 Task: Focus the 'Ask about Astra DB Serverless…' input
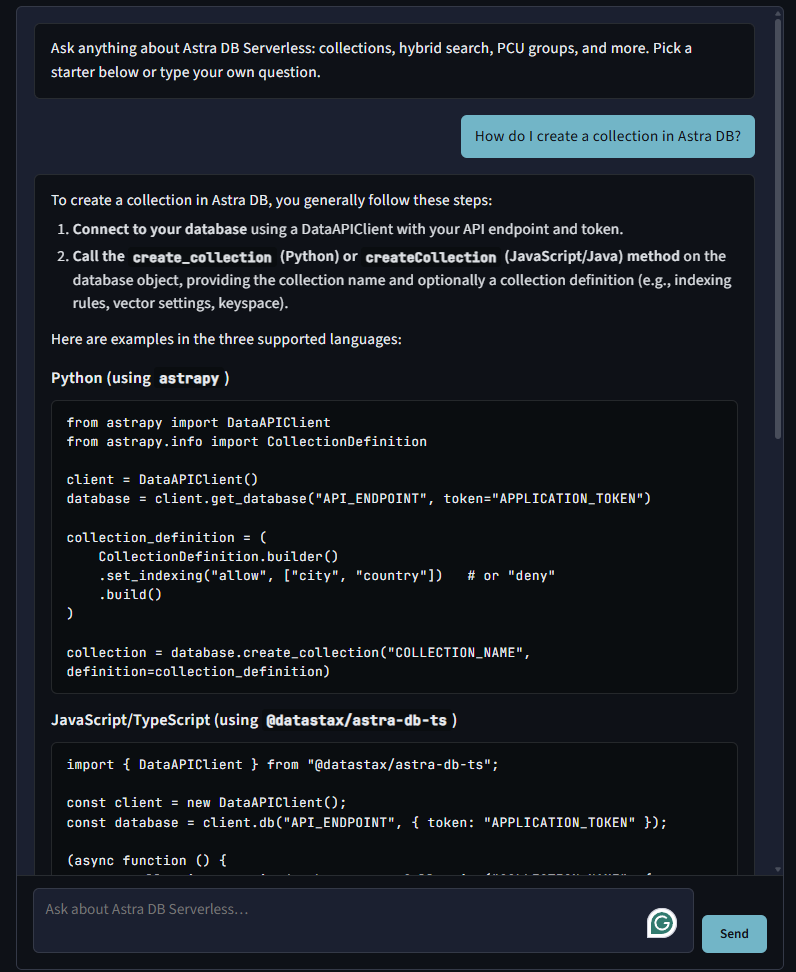[x=363, y=921]
